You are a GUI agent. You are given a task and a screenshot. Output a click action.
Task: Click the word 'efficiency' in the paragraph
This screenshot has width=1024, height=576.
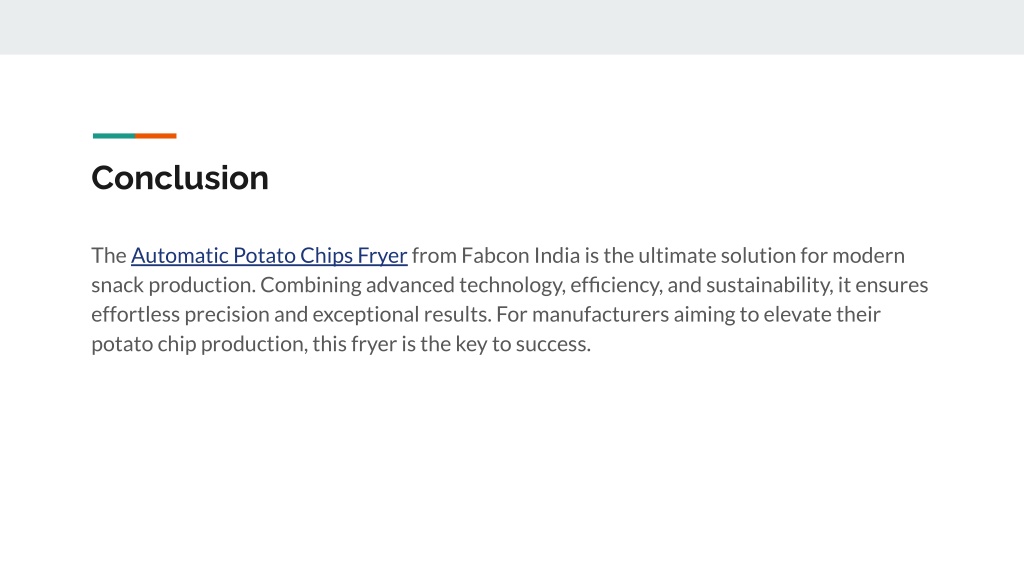tap(616, 285)
